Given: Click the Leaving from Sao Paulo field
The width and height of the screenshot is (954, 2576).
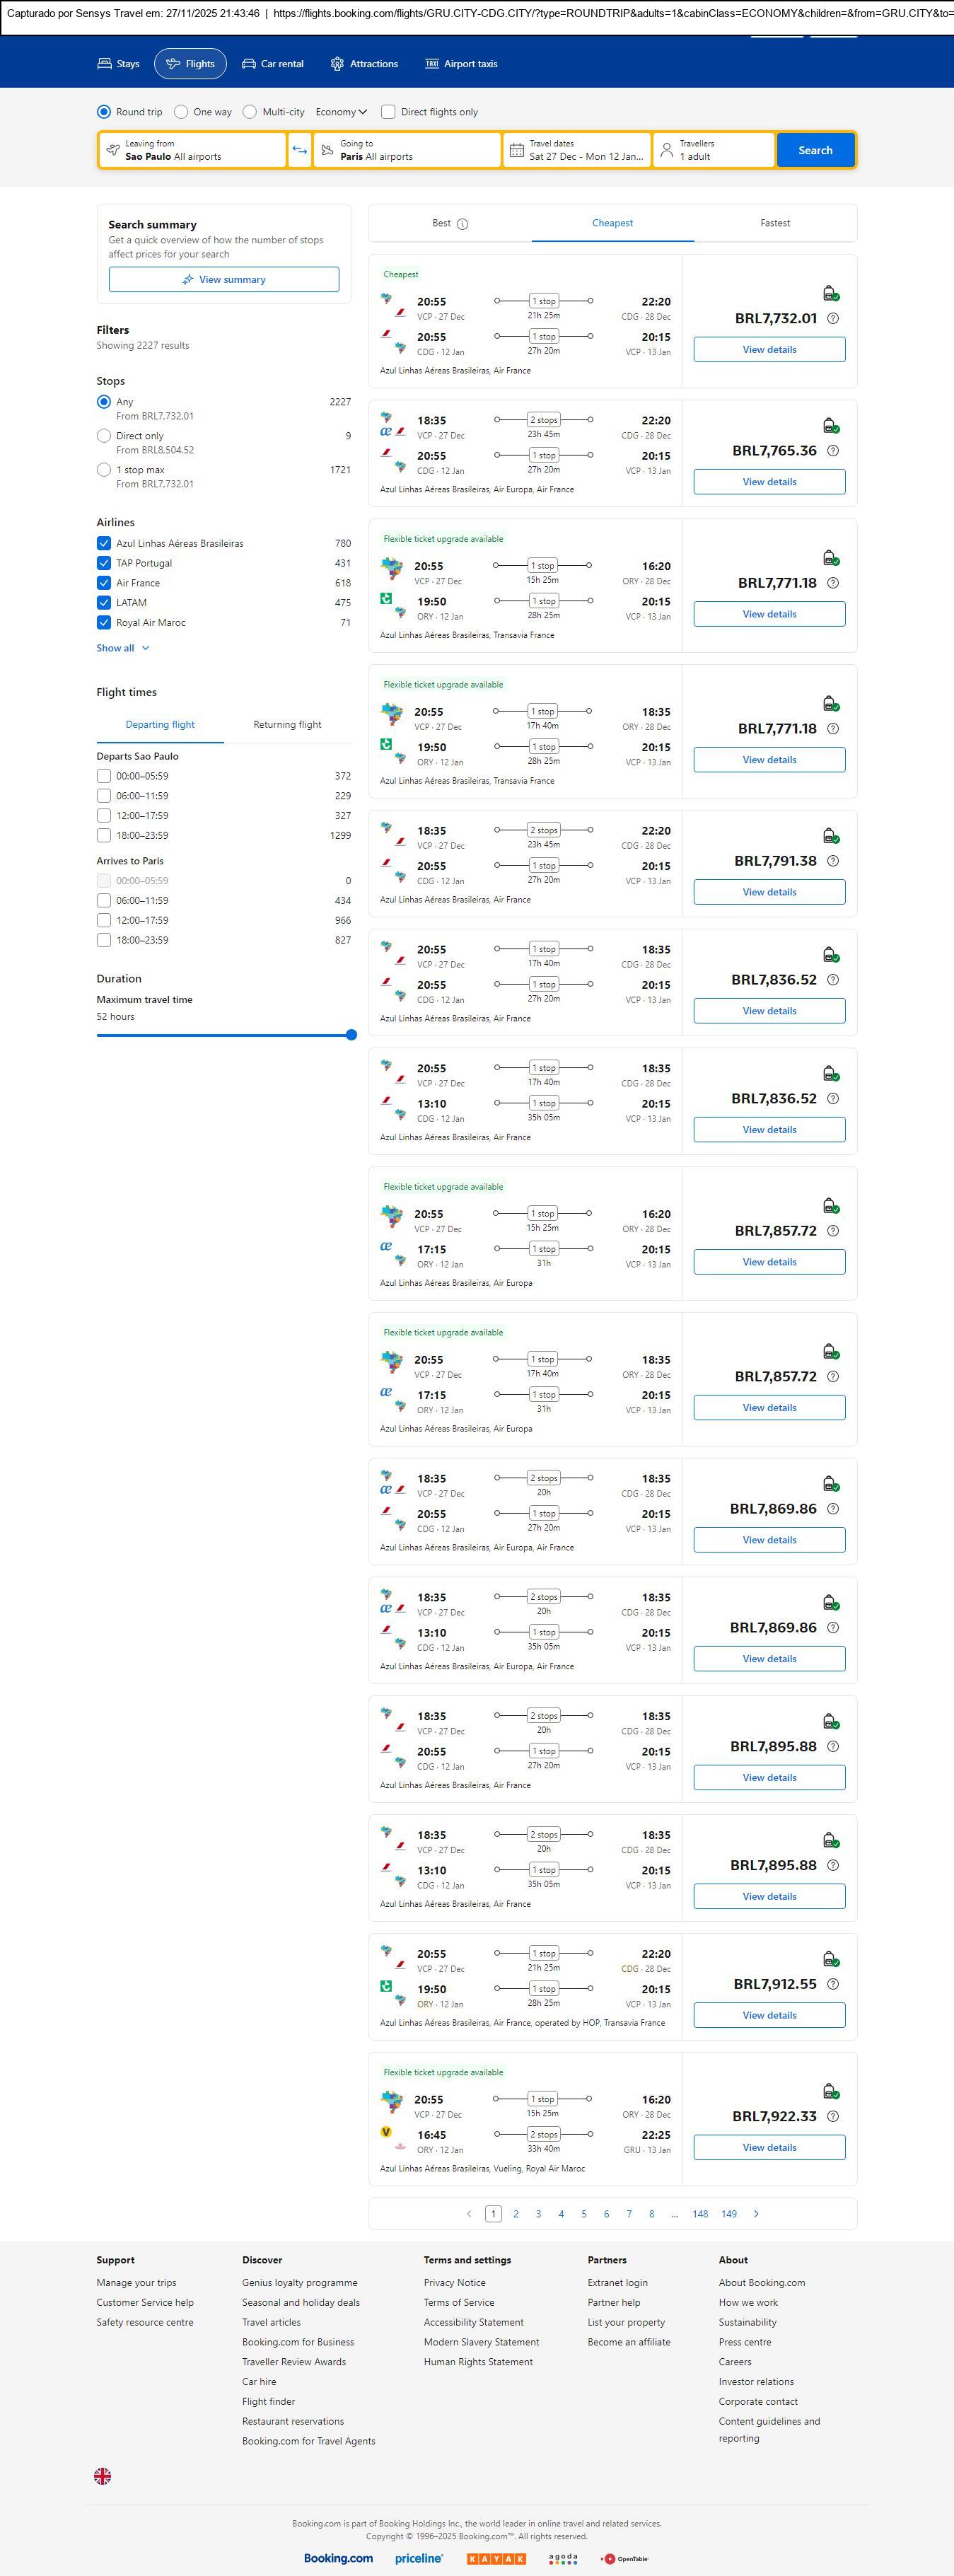Looking at the screenshot, I should [192, 150].
